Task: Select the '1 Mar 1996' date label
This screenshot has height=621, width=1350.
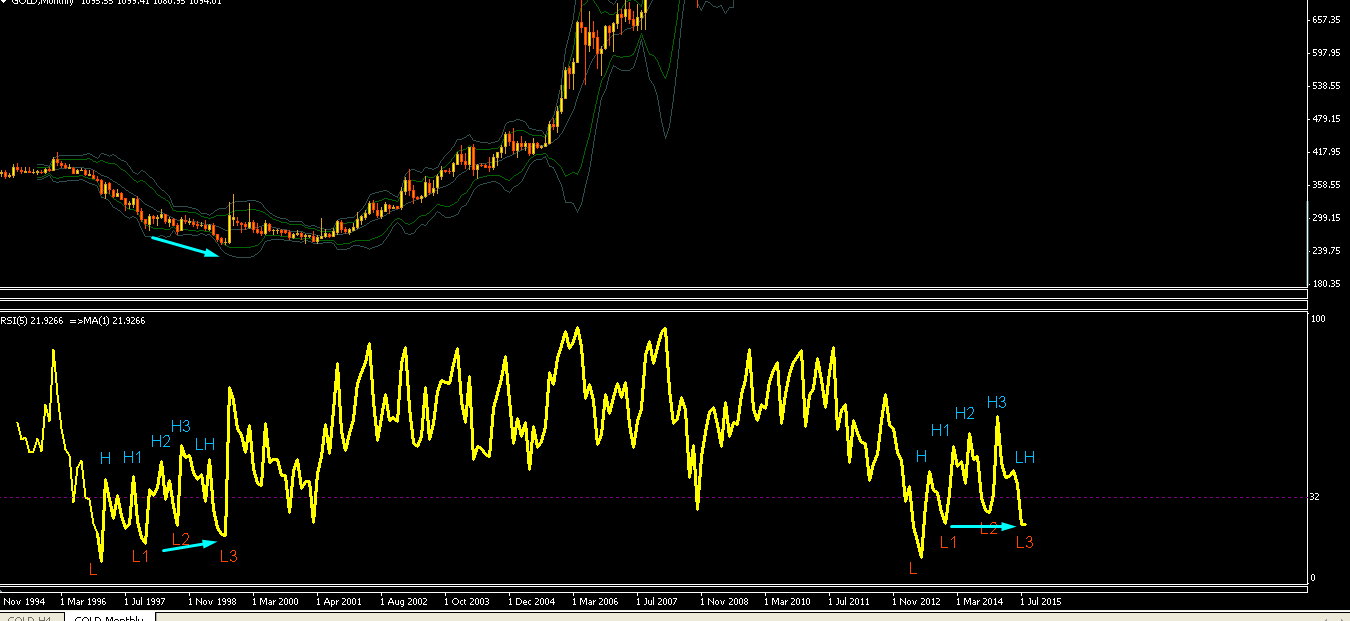Action: click(83, 602)
